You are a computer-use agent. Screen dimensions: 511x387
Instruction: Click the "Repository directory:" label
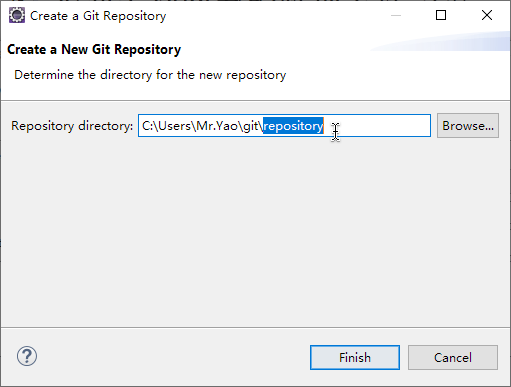pos(72,126)
